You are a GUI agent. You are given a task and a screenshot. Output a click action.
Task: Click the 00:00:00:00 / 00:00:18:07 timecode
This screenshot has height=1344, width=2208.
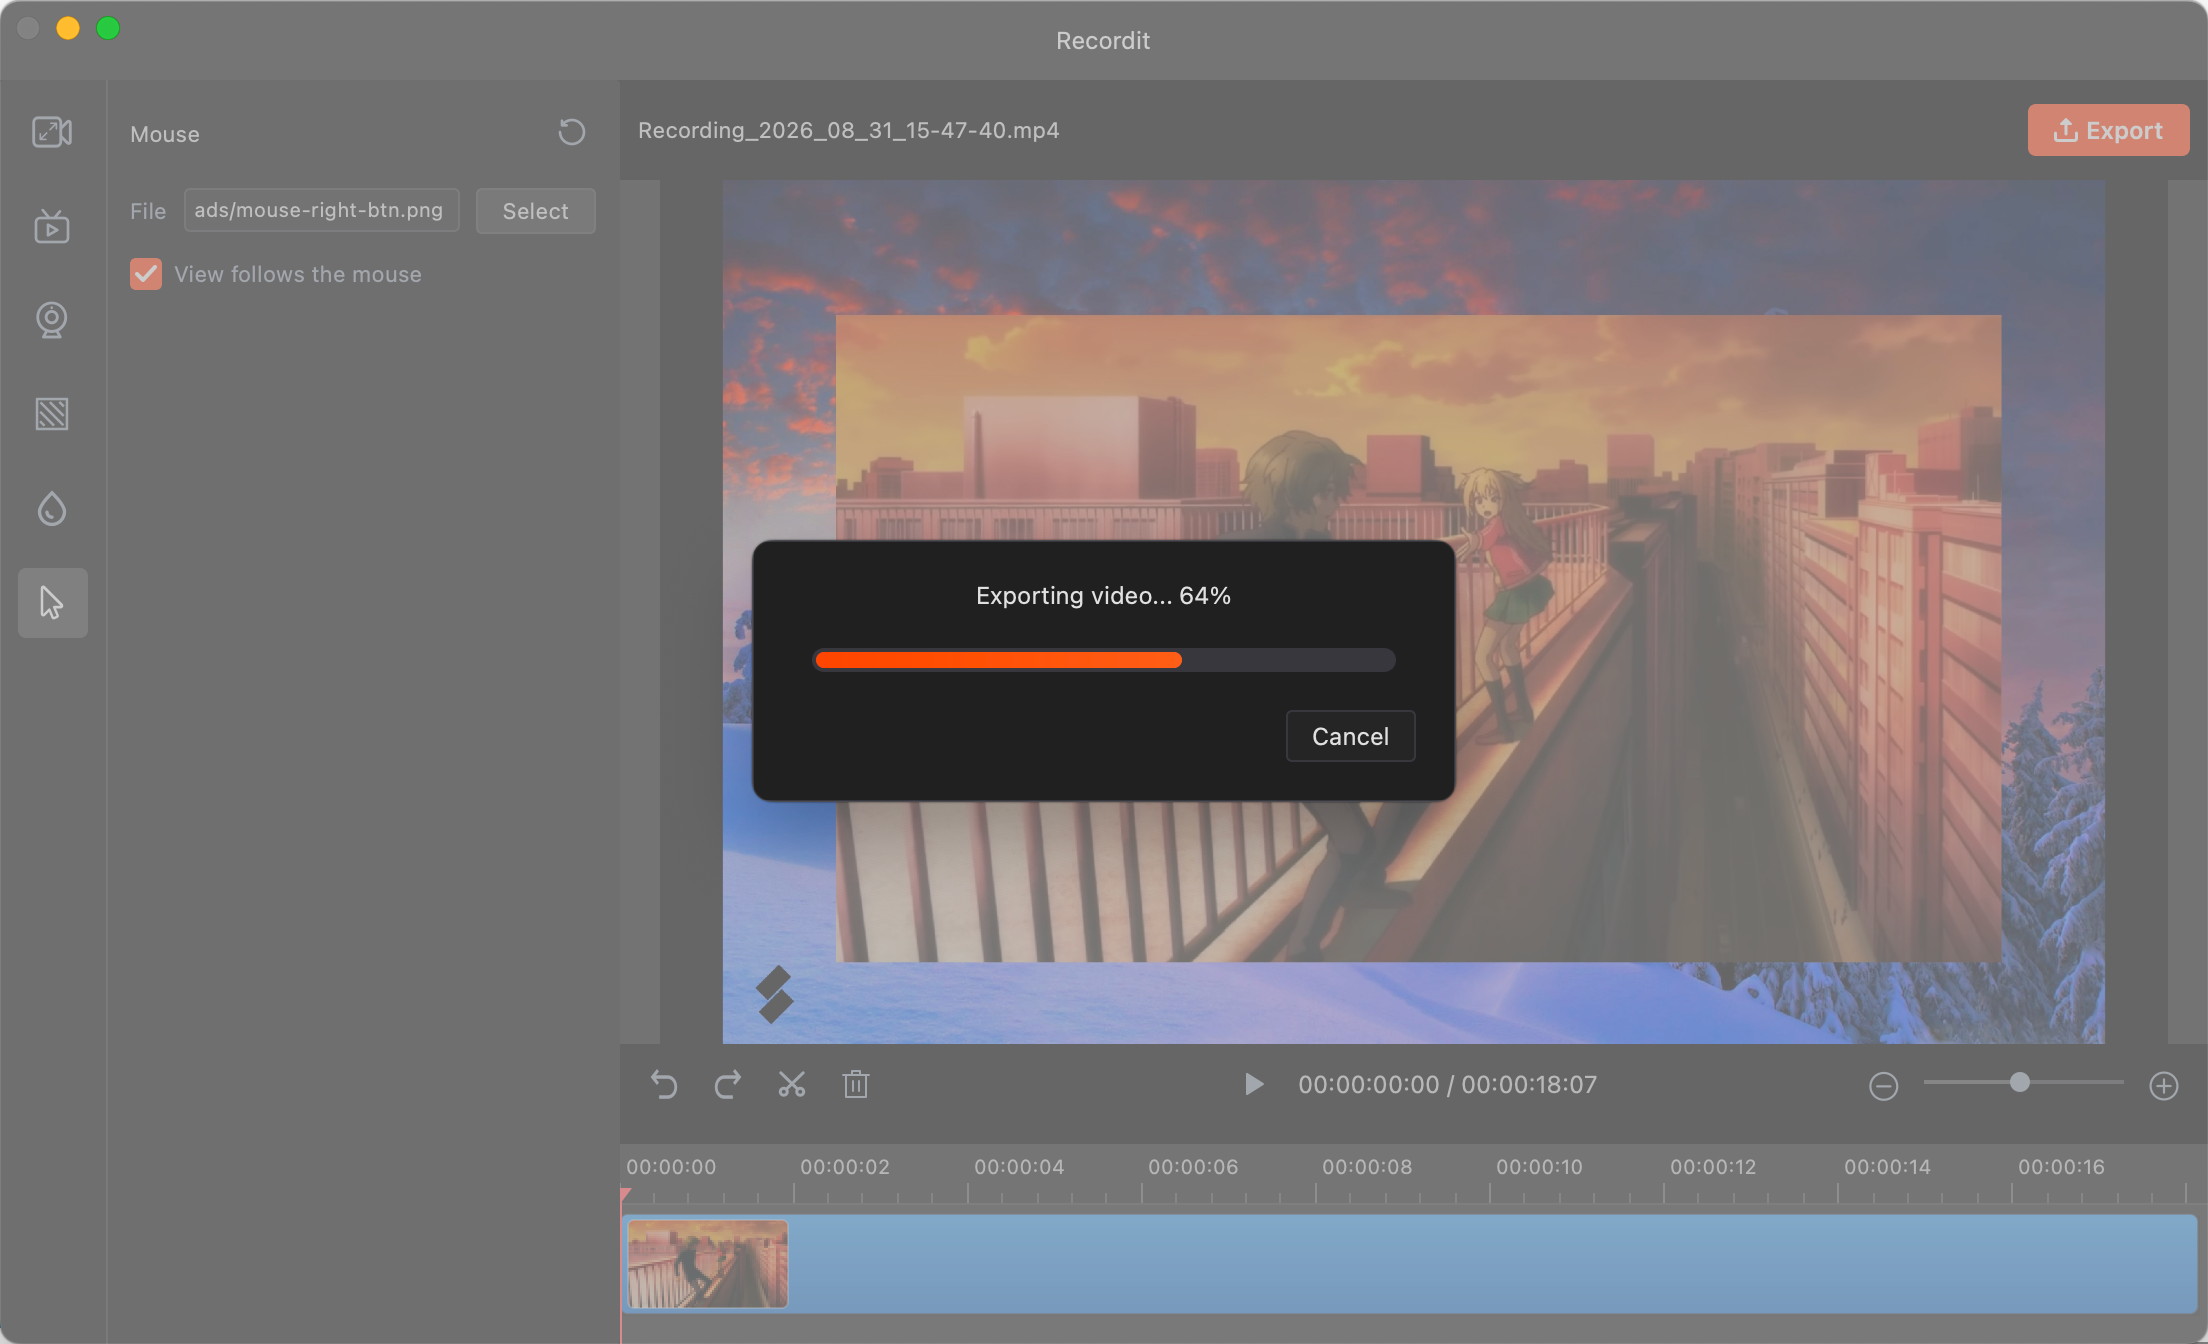[1447, 1084]
